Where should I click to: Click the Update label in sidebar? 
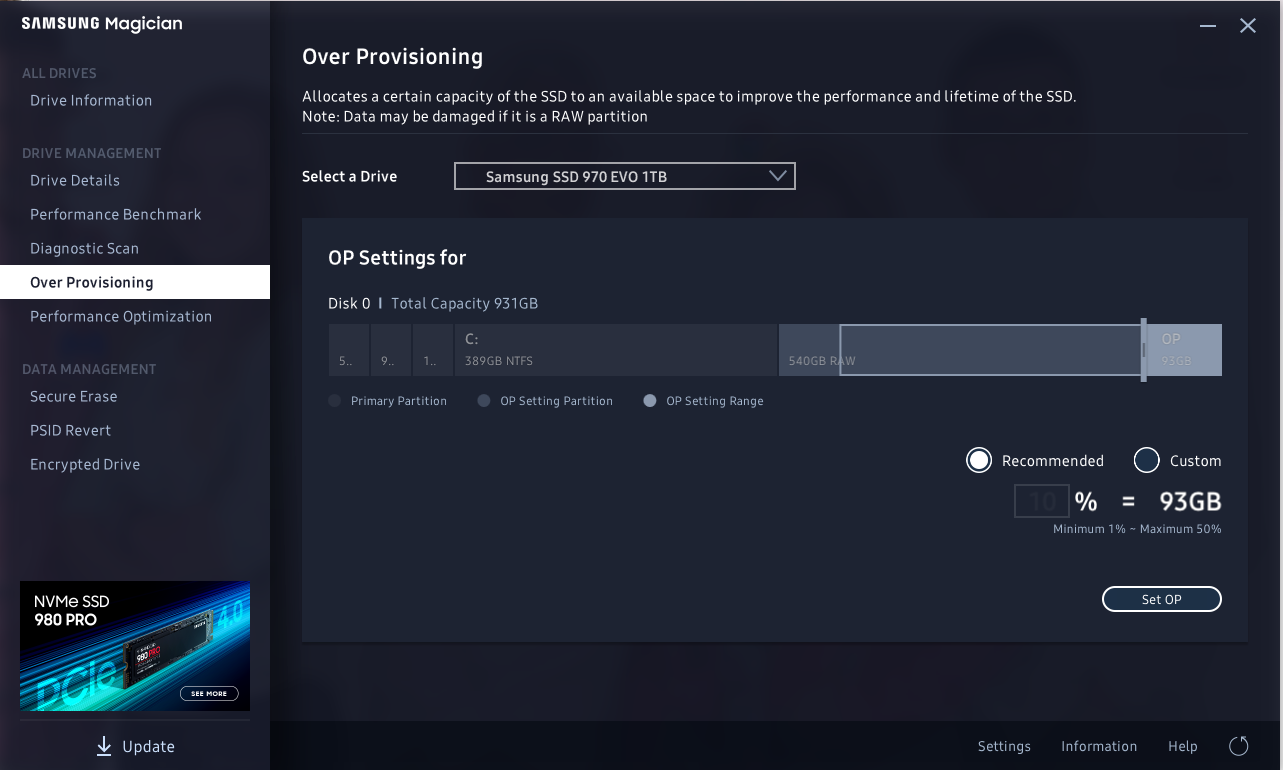click(x=148, y=746)
